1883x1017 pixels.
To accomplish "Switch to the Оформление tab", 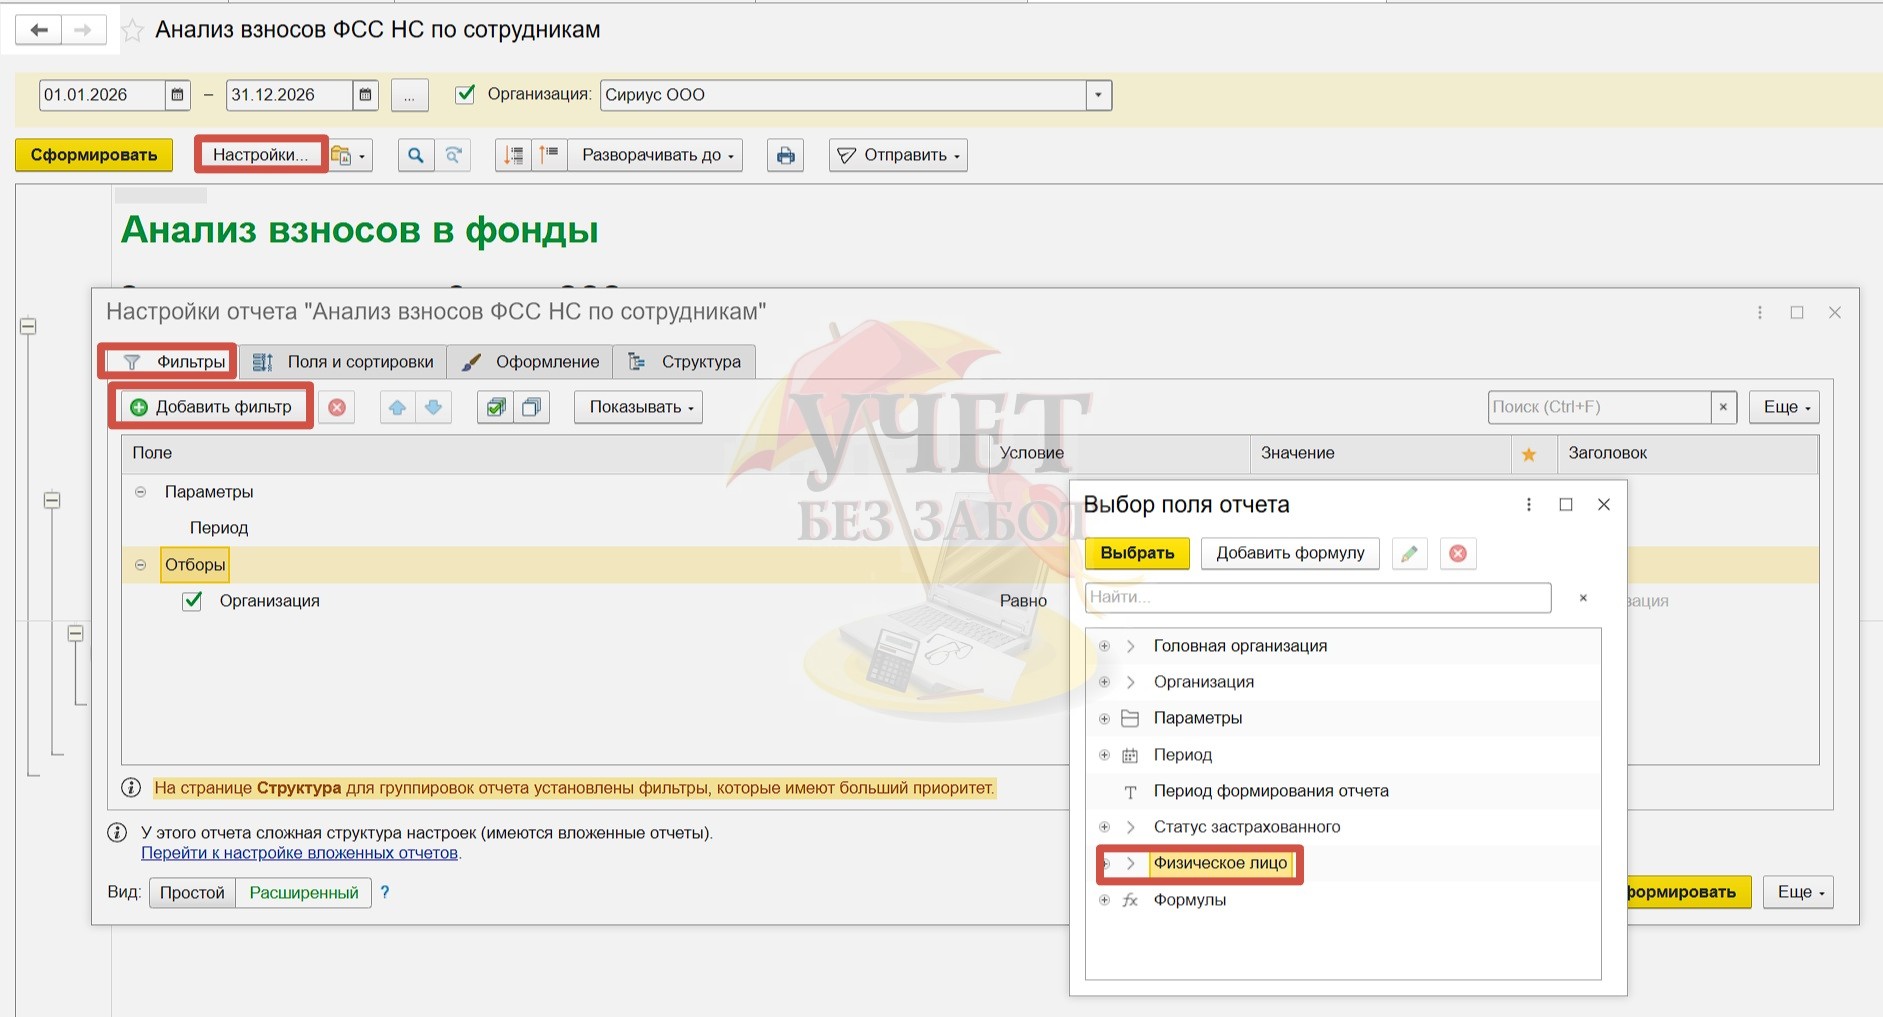I will [x=530, y=362].
